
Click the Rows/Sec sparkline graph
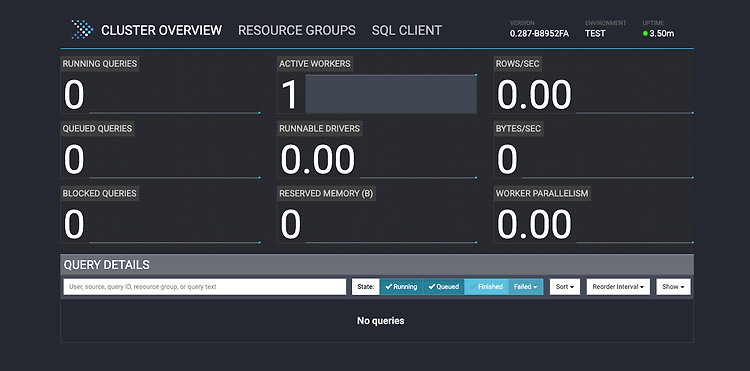tap(634, 94)
